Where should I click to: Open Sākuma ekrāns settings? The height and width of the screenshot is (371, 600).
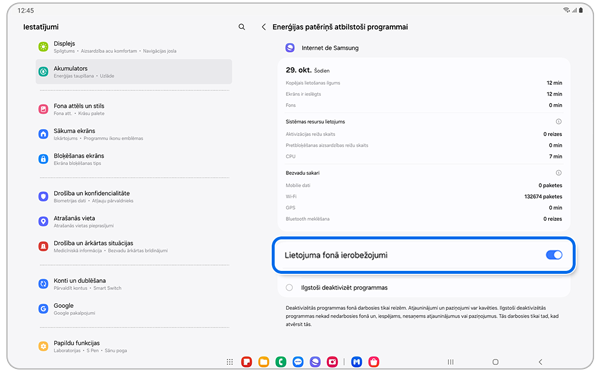(134, 134)
